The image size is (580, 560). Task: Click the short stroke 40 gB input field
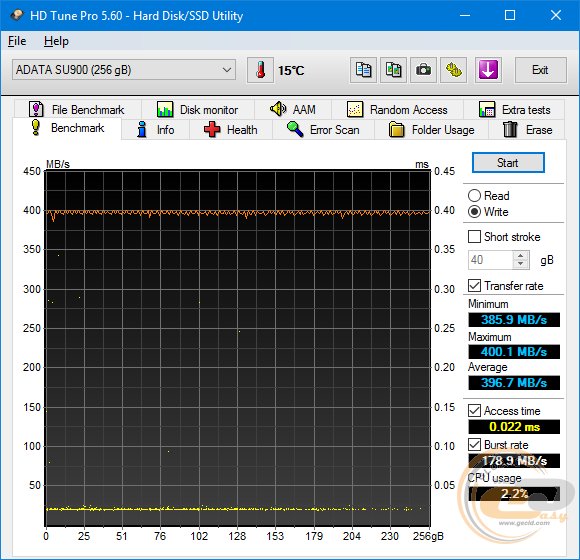pyautogui.click(x=490, y=260)
